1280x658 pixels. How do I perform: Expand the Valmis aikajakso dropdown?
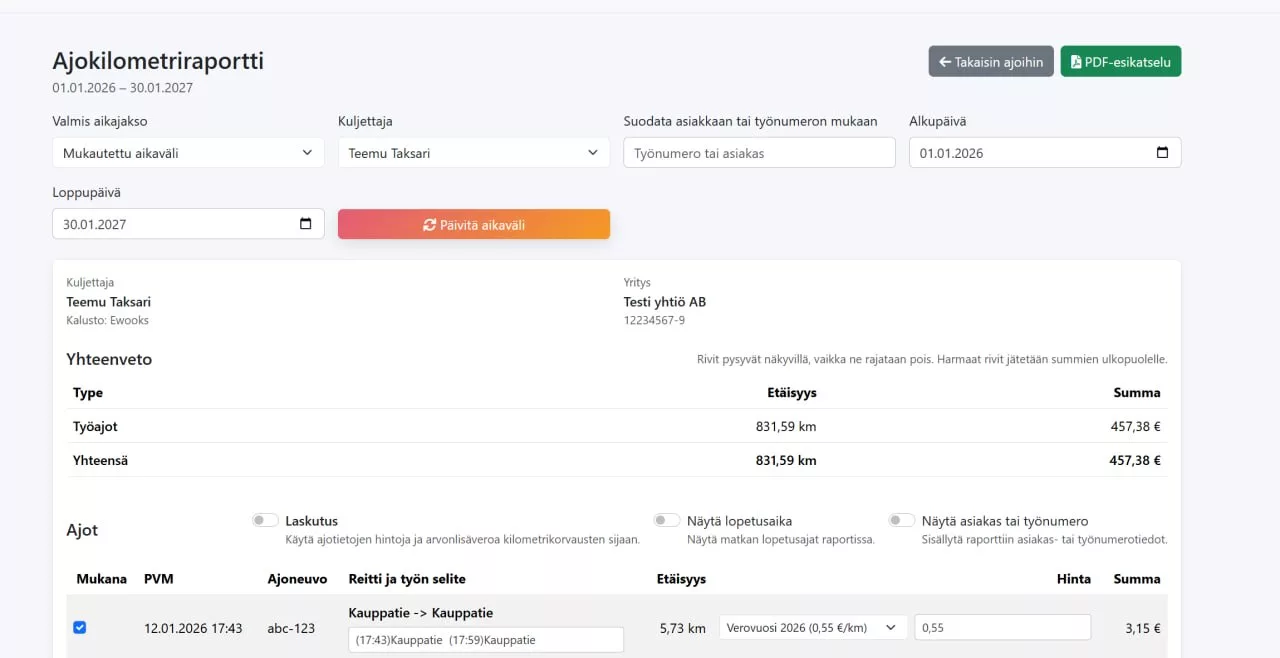(x=188, y=153)
